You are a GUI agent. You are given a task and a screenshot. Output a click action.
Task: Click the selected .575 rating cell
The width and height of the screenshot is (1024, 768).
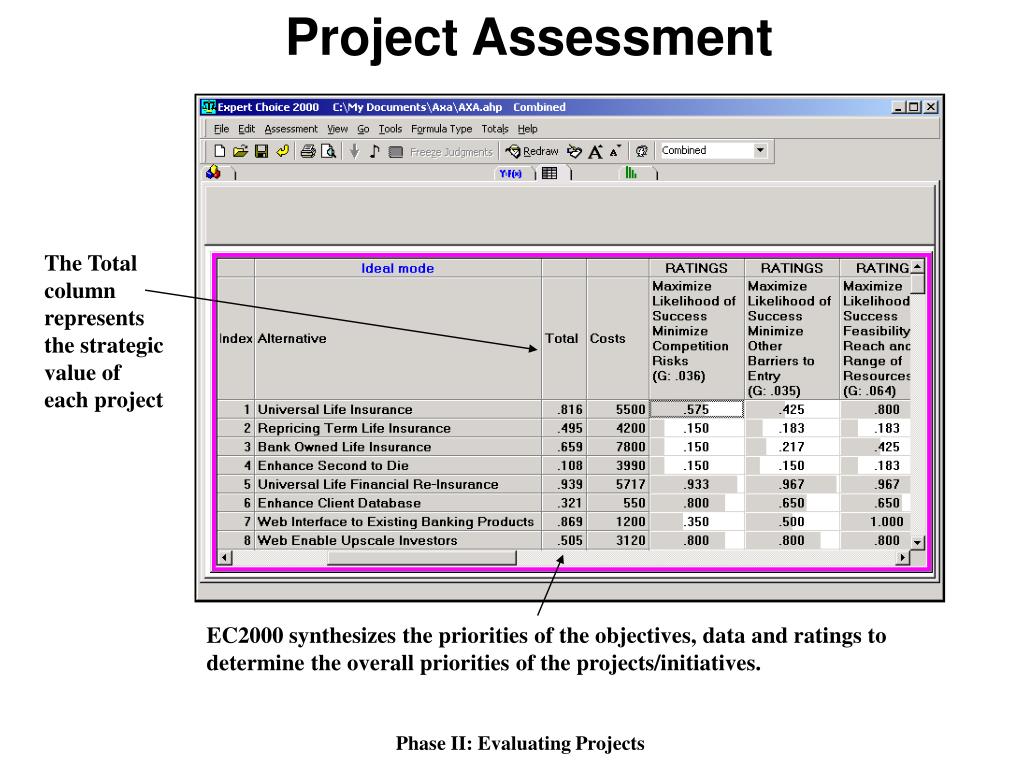(x=697, y=409)
